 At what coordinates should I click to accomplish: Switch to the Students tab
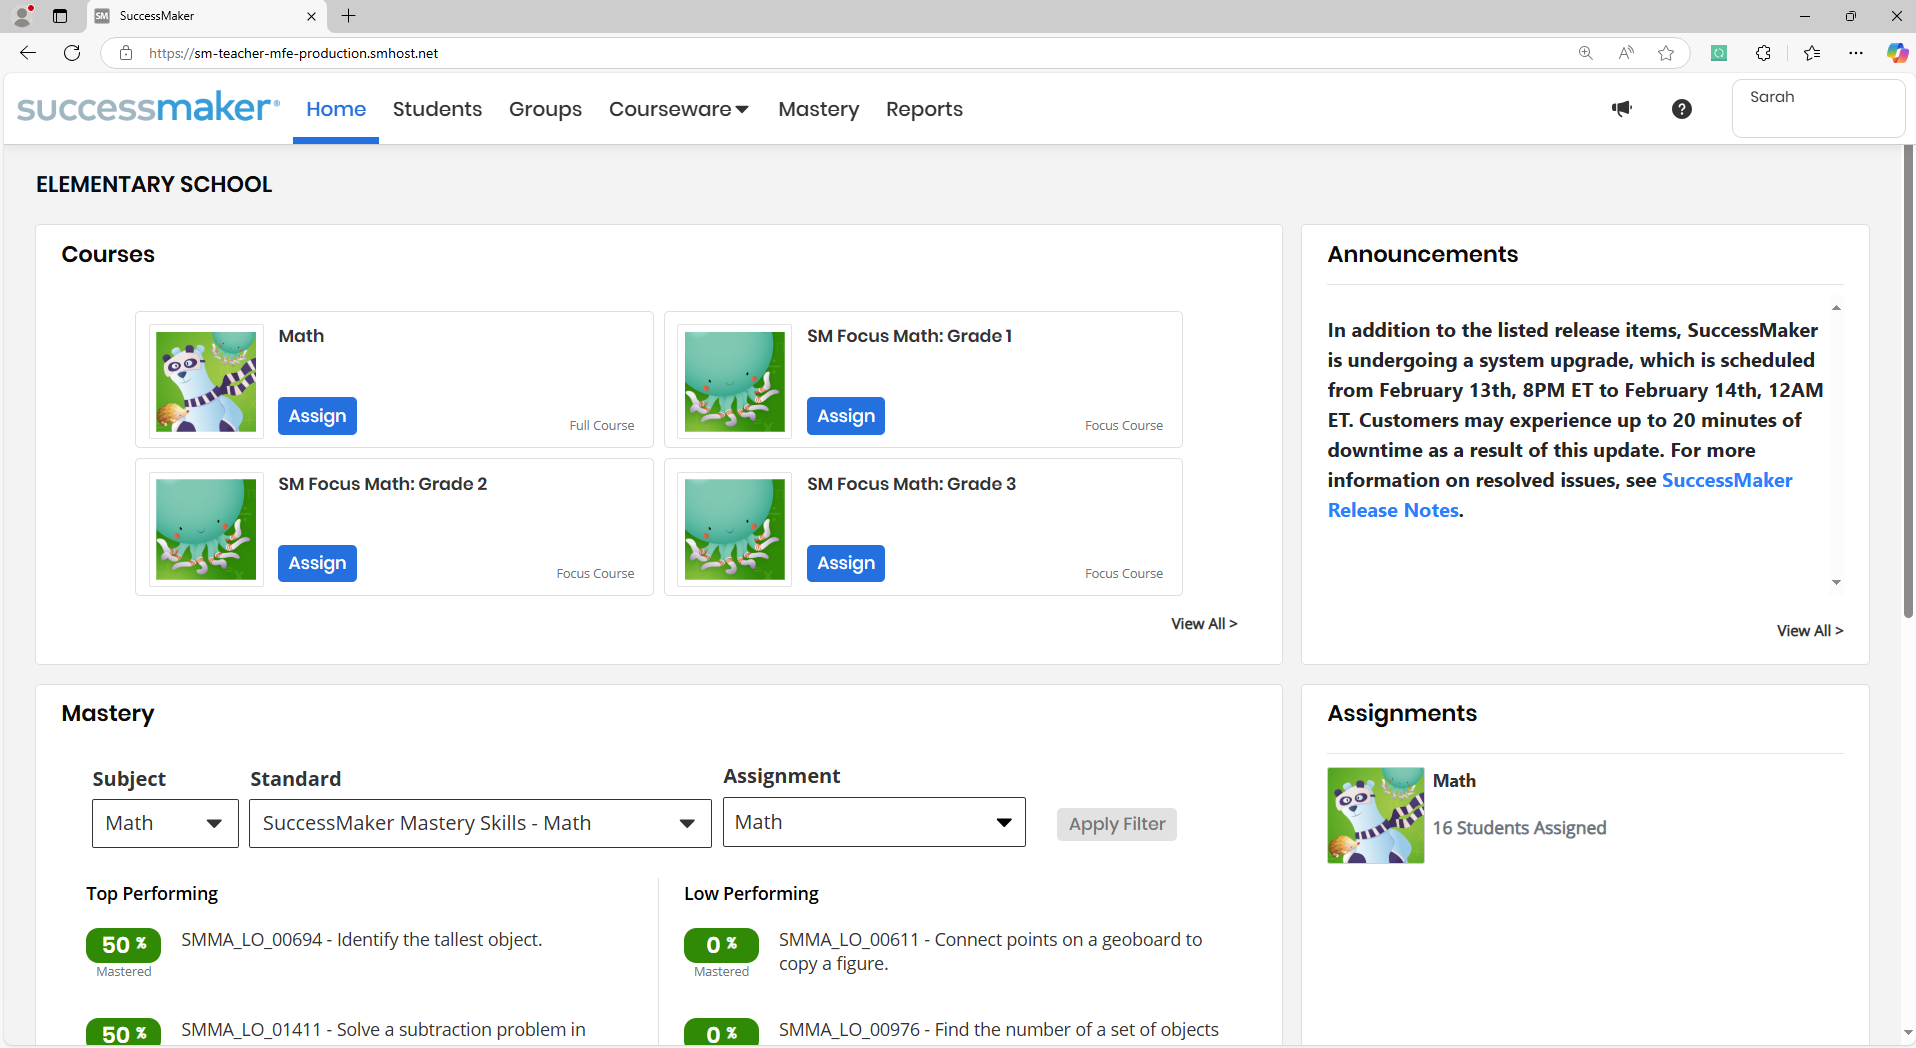437,109
